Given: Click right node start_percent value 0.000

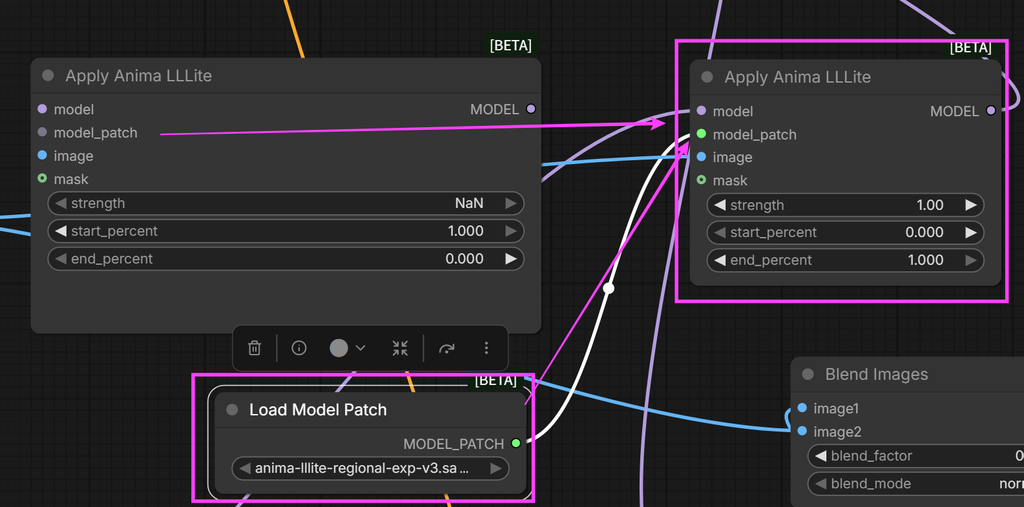Looking at the screenshot, I should [x=924, y=233].
